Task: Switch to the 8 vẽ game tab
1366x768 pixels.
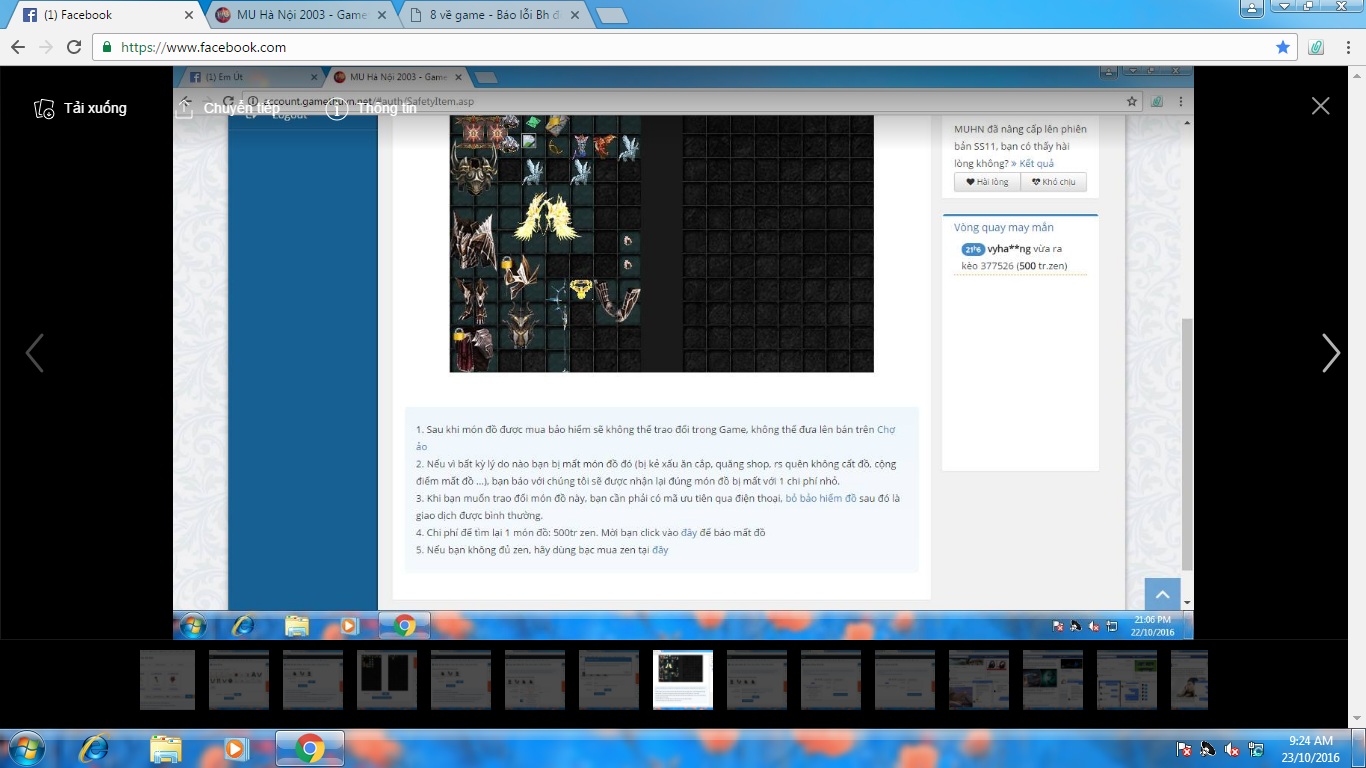Action: click(494, 15)
